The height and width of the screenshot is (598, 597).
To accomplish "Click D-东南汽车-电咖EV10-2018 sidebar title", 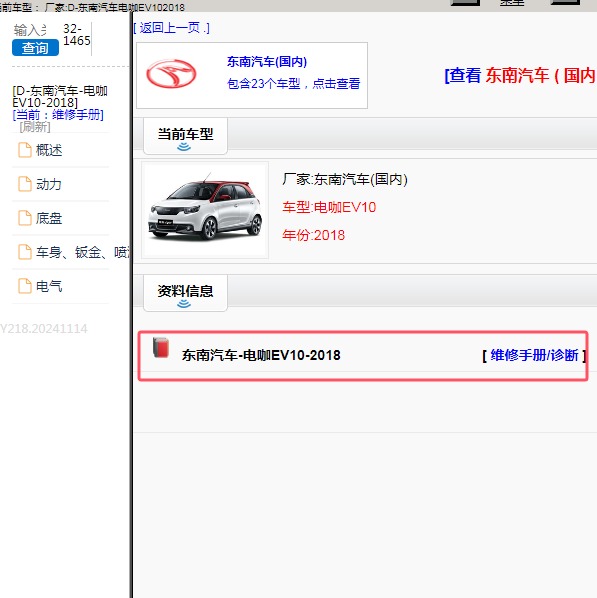I will coord(60,96).
